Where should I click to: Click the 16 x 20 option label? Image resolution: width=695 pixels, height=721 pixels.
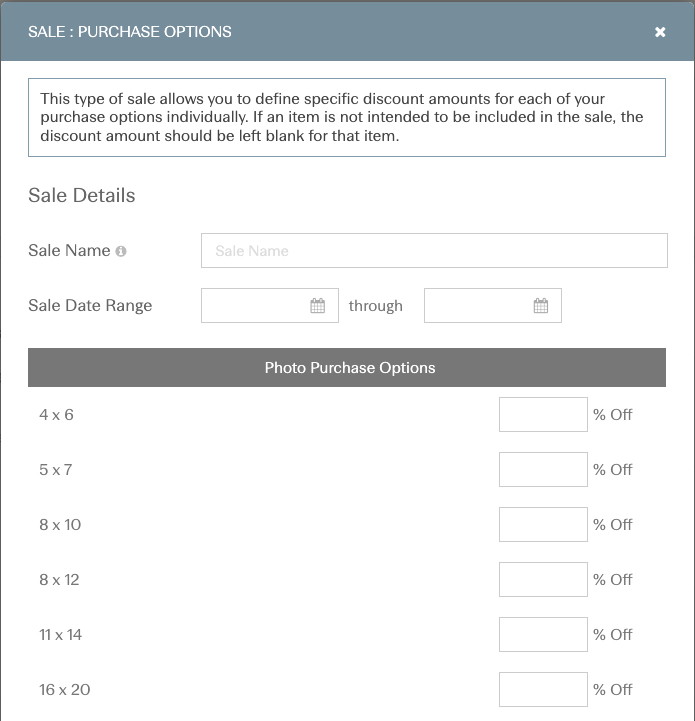click(x=64, y=690)
